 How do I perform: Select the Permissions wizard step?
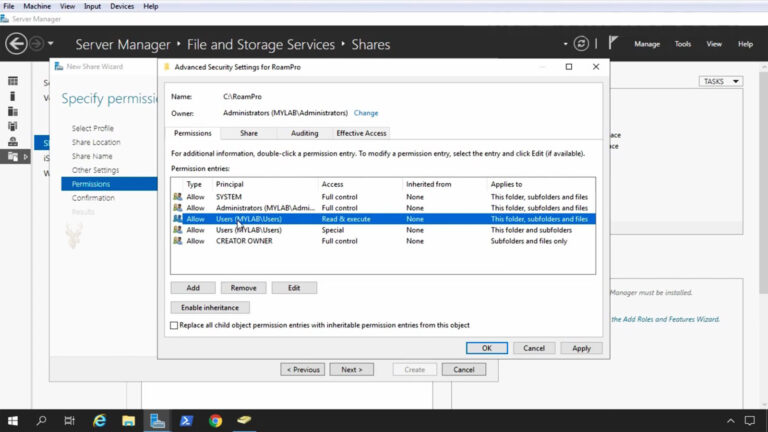(x=109, y=184)
